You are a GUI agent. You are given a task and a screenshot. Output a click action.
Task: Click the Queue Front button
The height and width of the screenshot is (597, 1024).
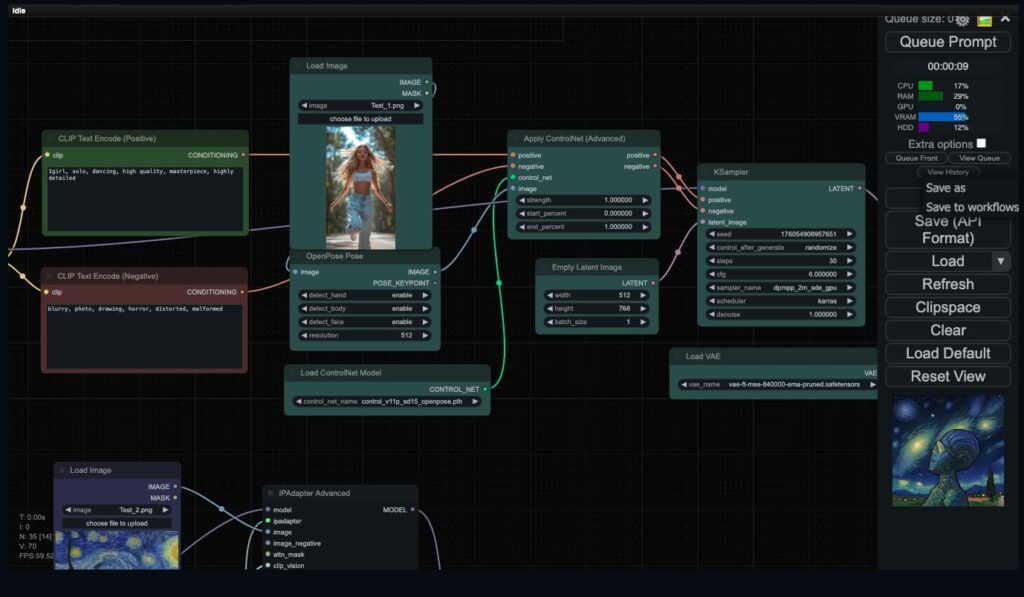tap(916, 158)
